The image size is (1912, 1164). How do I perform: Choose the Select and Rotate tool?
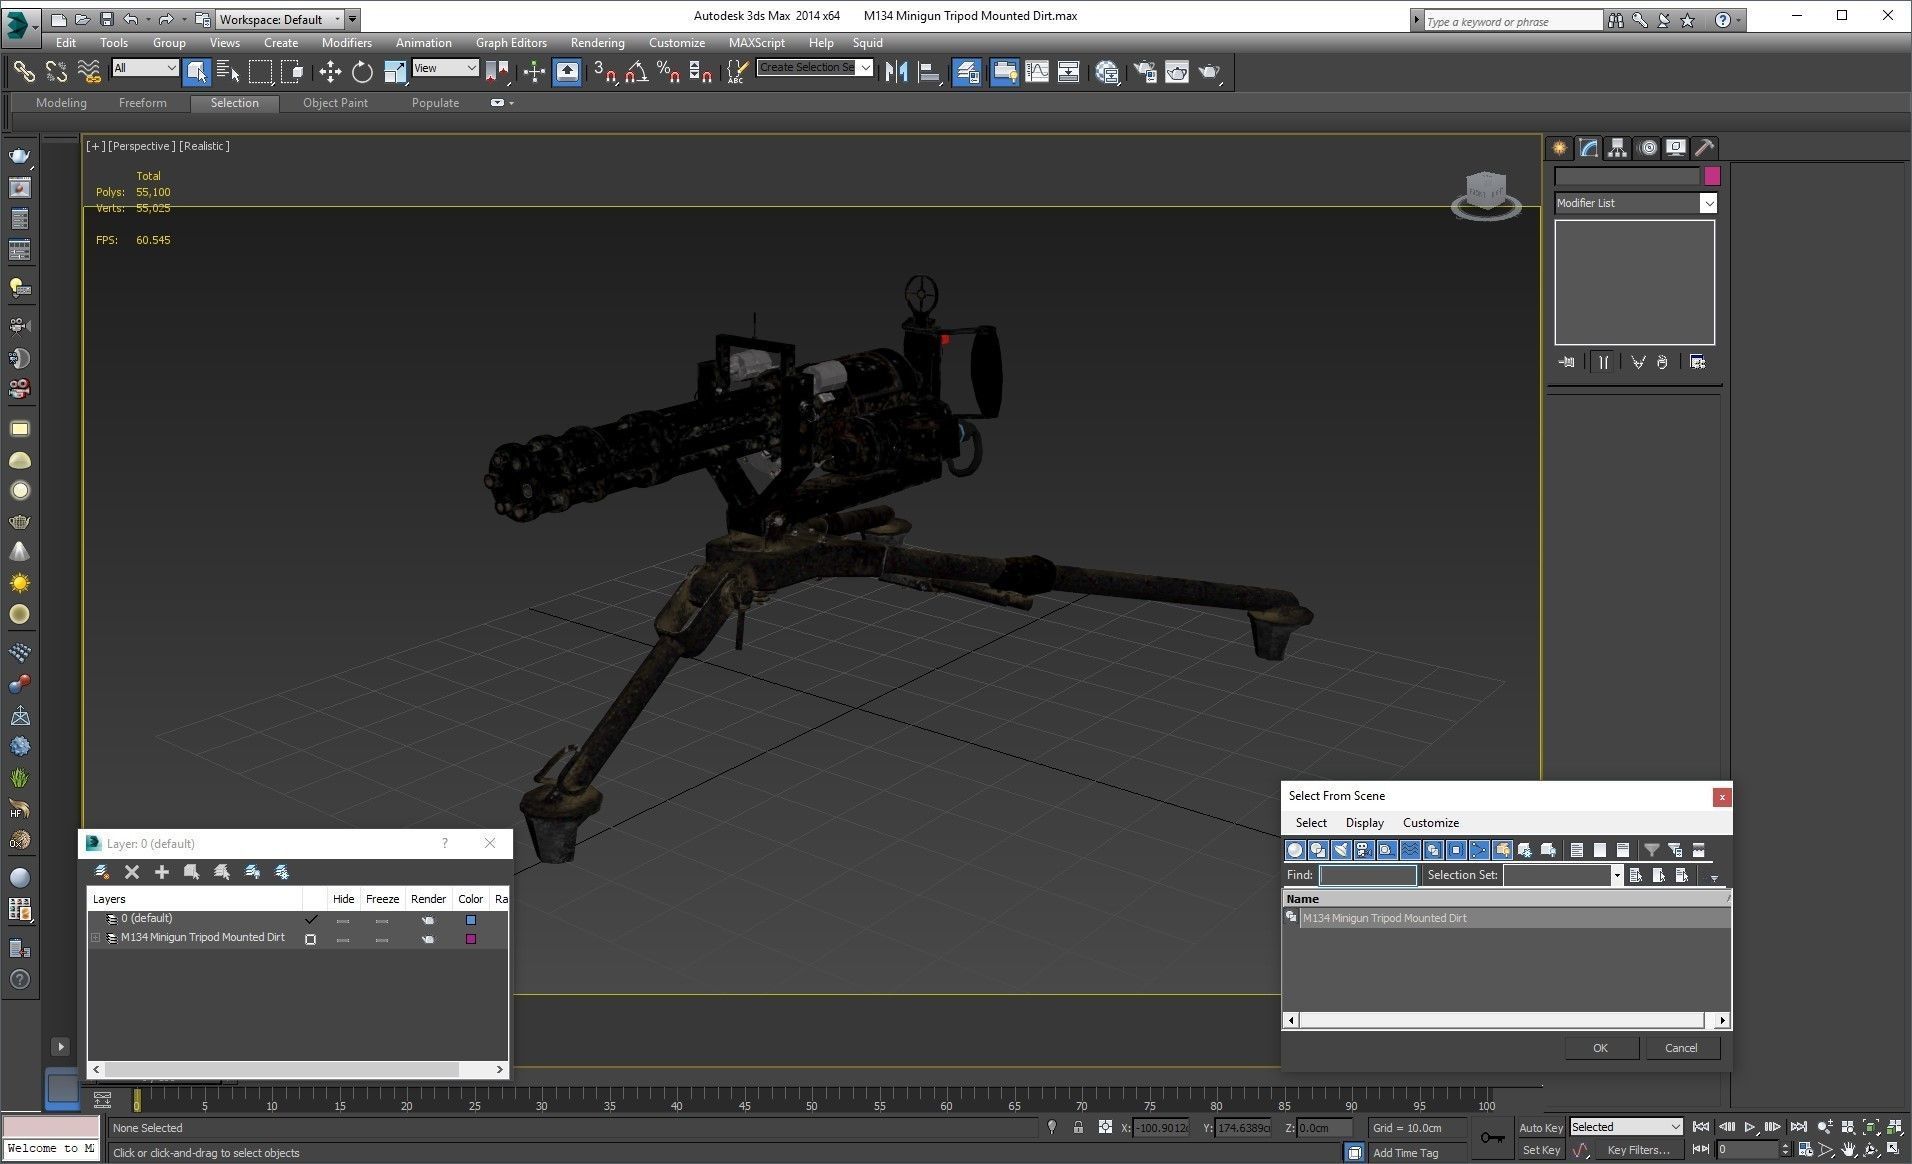click(362, 71)
